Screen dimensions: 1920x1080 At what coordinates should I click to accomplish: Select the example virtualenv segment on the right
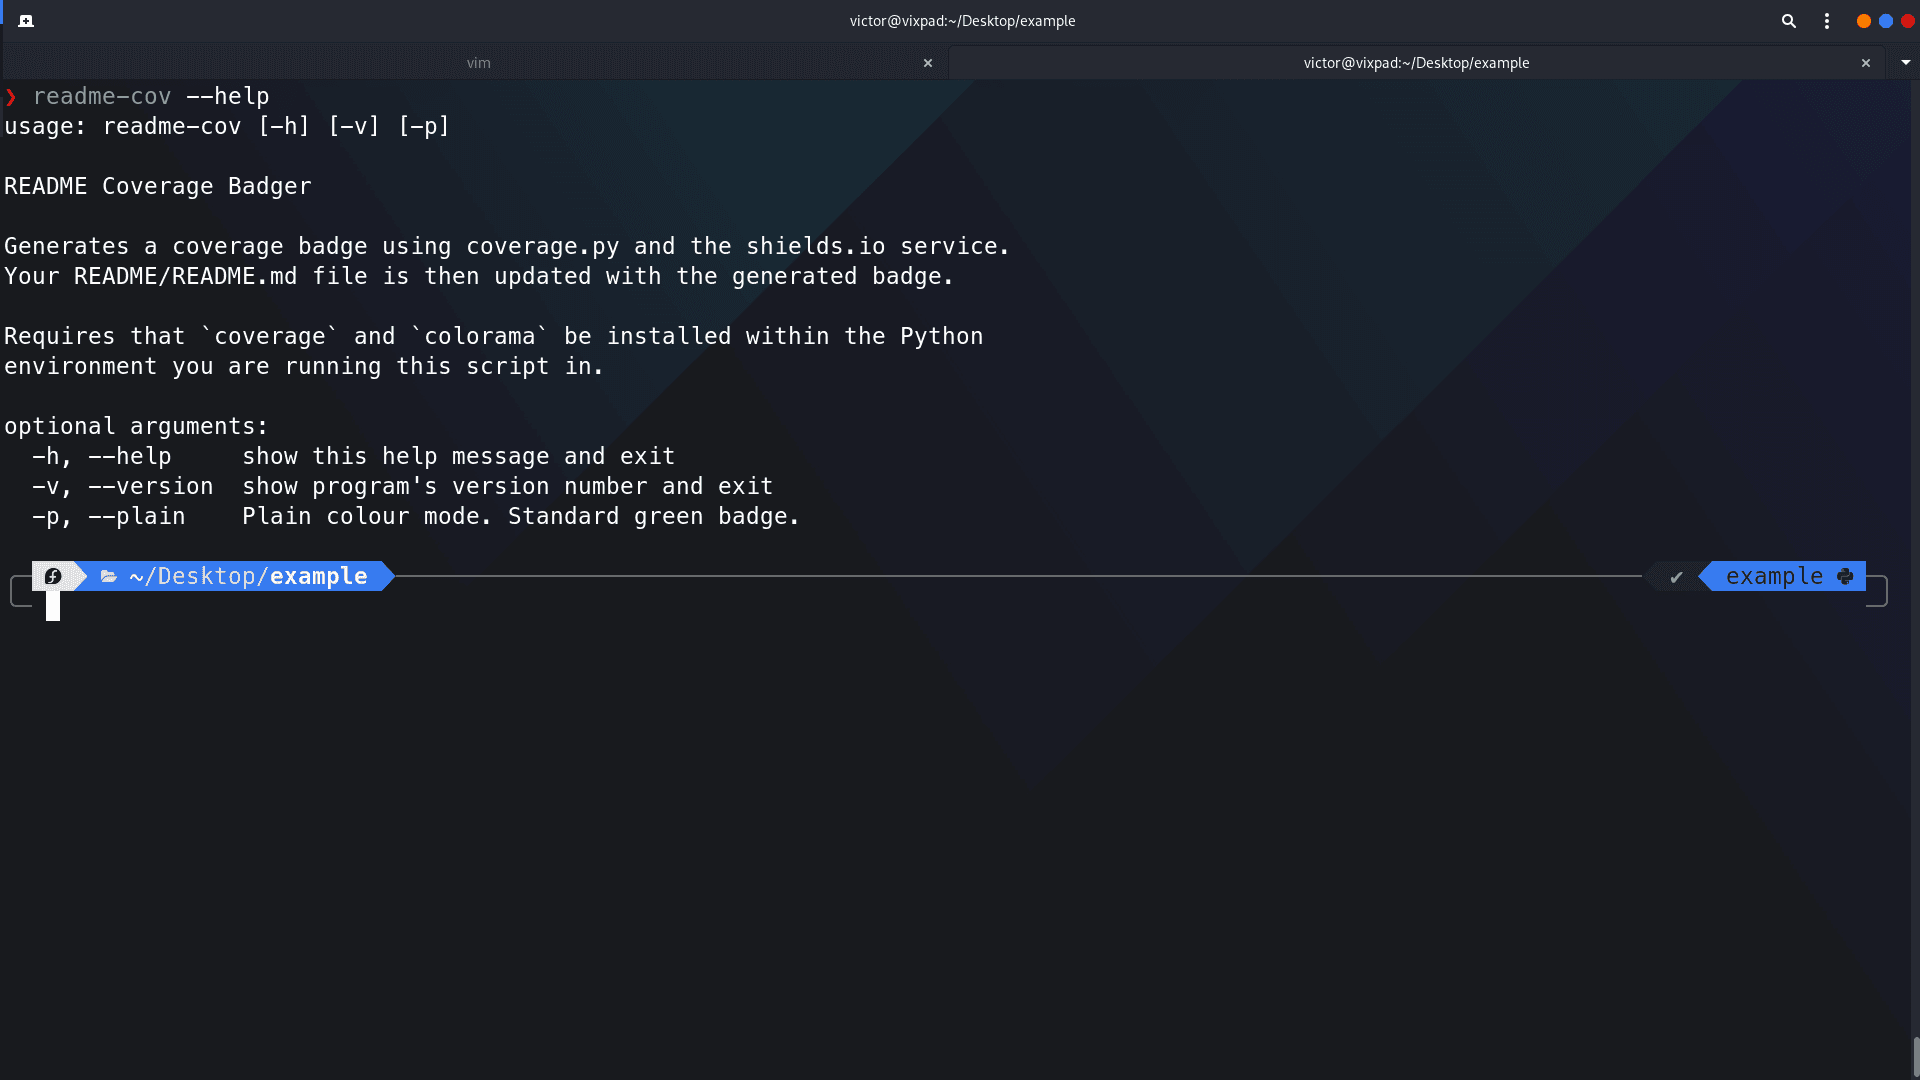click(x=1776, y=576)
